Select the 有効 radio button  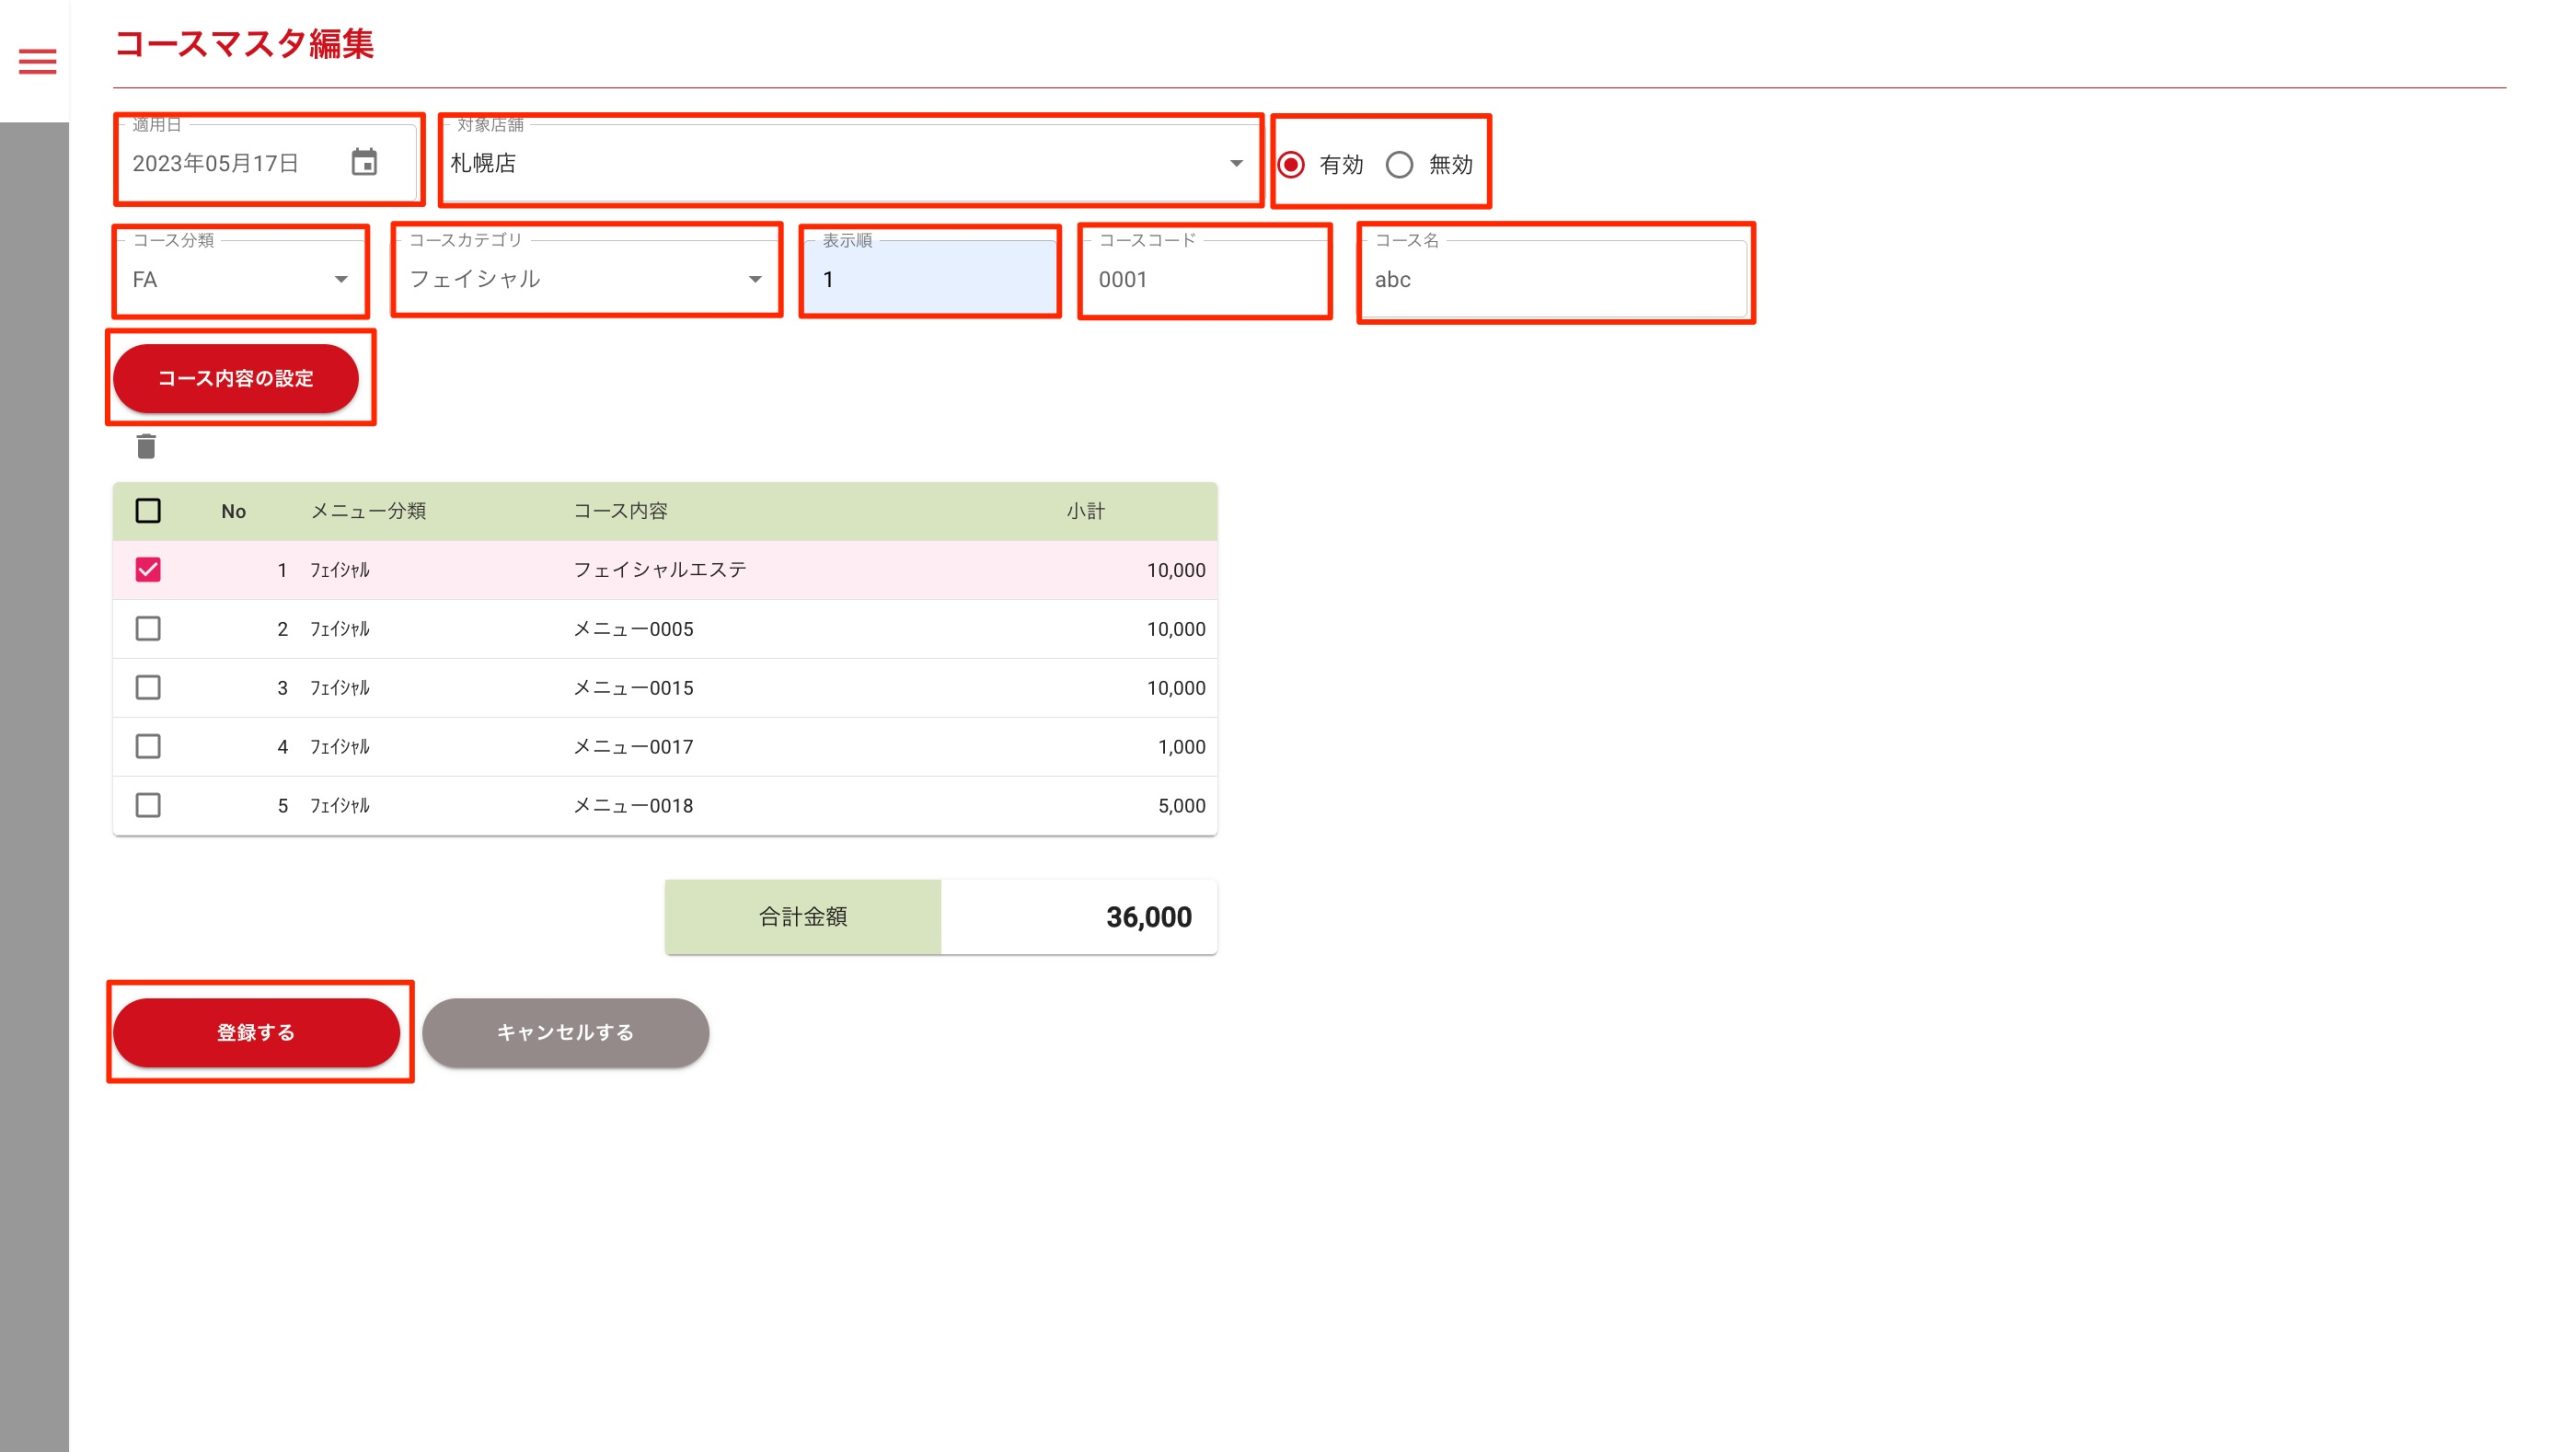(x=1291, y=165)
